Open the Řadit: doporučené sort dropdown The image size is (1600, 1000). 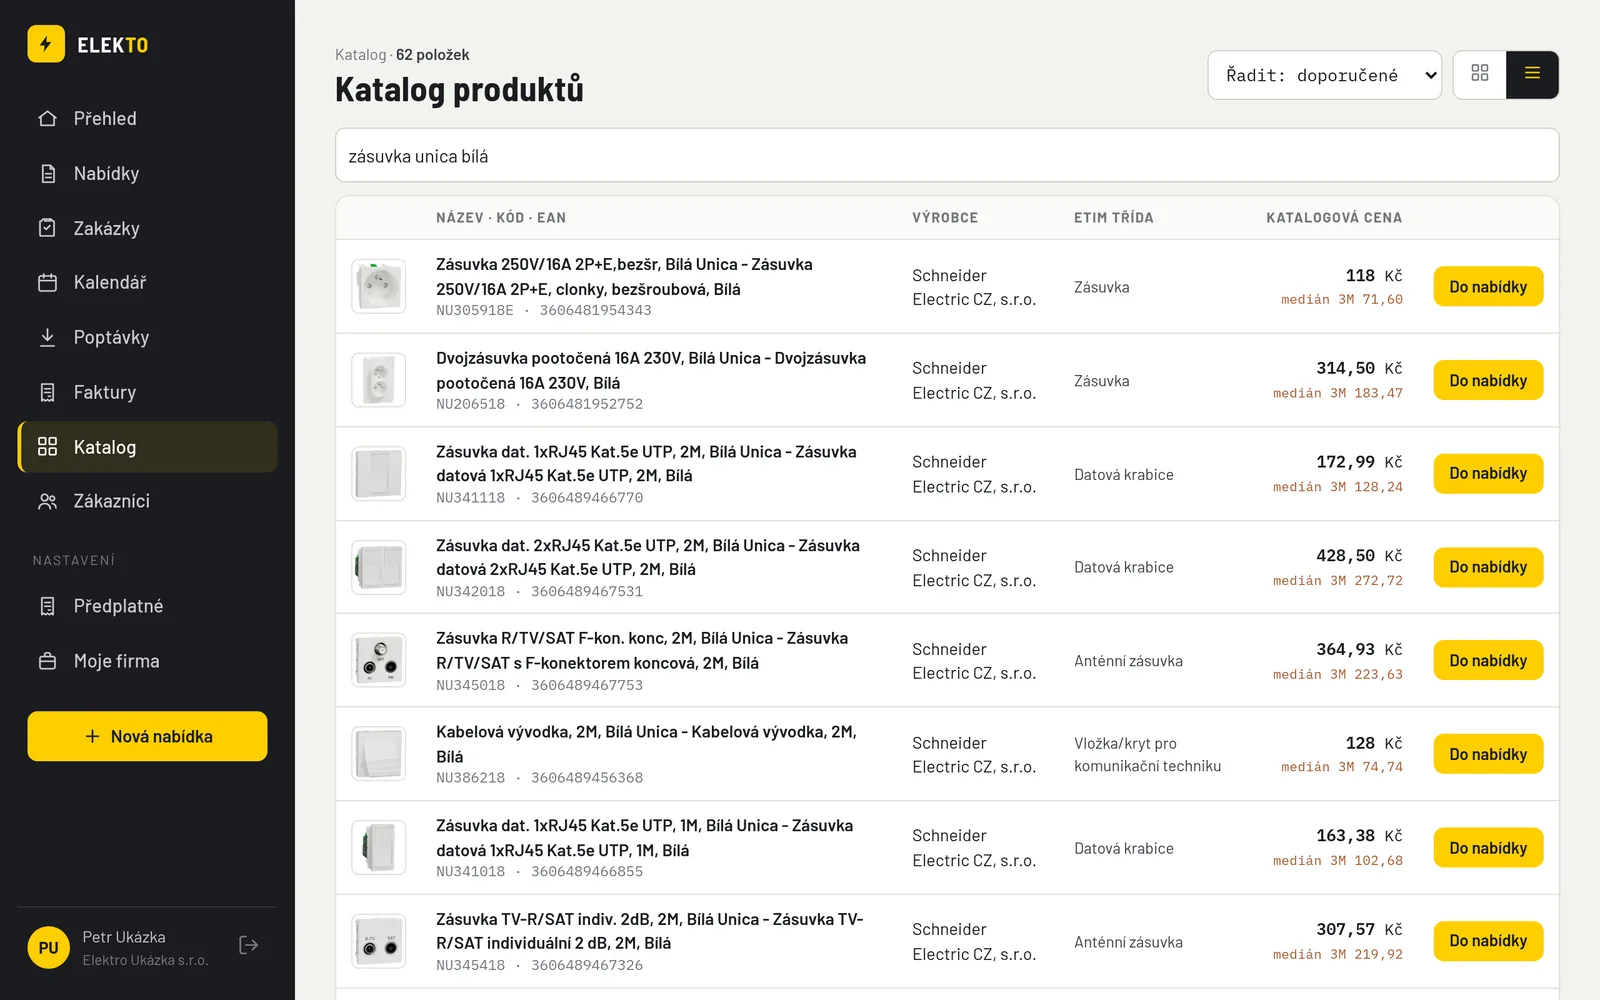(x=1324, y=75)
